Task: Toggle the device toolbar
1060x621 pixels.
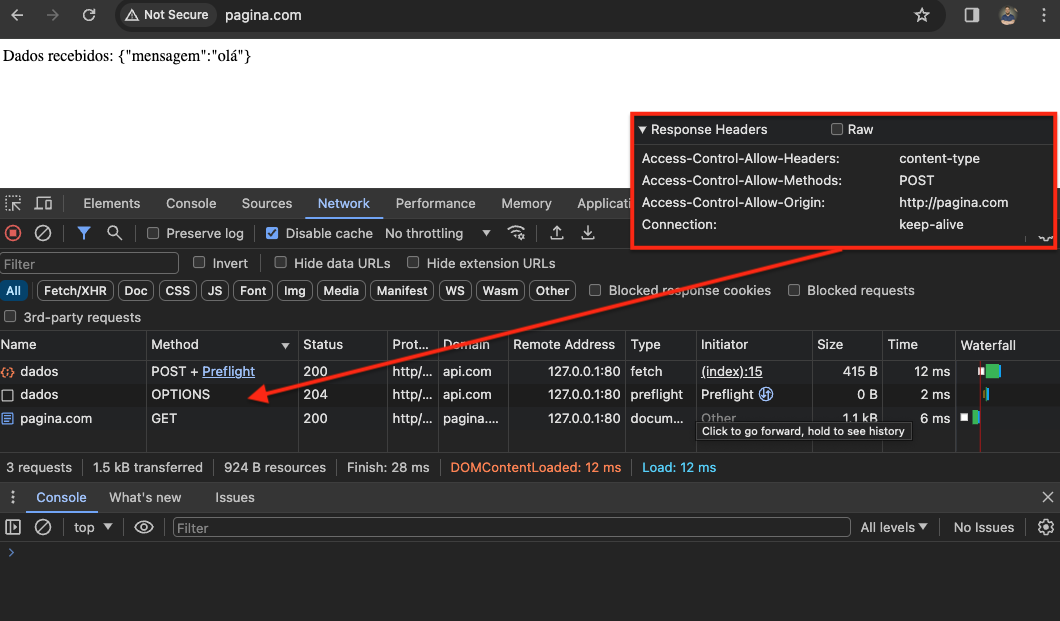Action: [43, 203]
